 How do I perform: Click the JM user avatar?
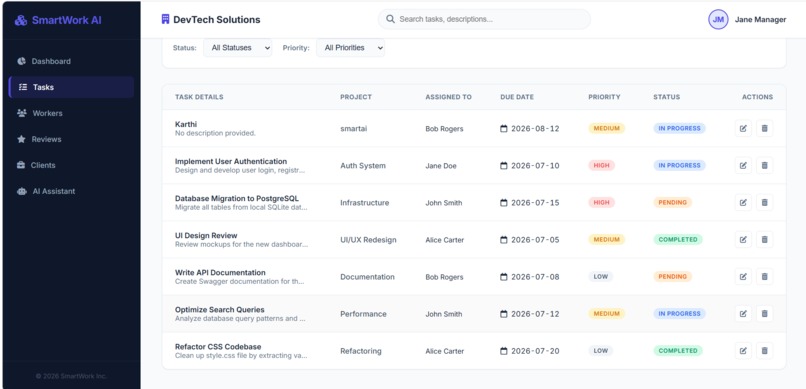pos(718,20)
